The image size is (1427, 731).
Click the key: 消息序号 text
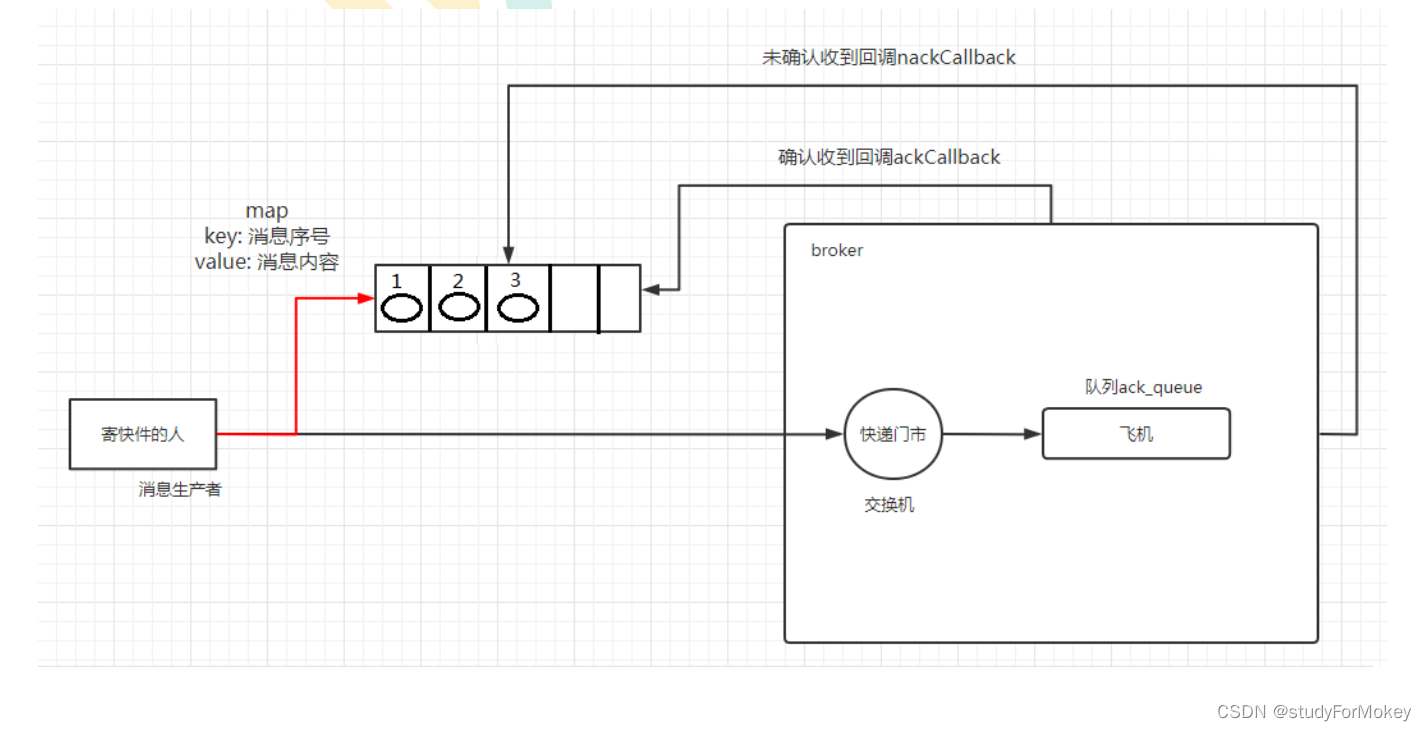[x=267, y=236]
